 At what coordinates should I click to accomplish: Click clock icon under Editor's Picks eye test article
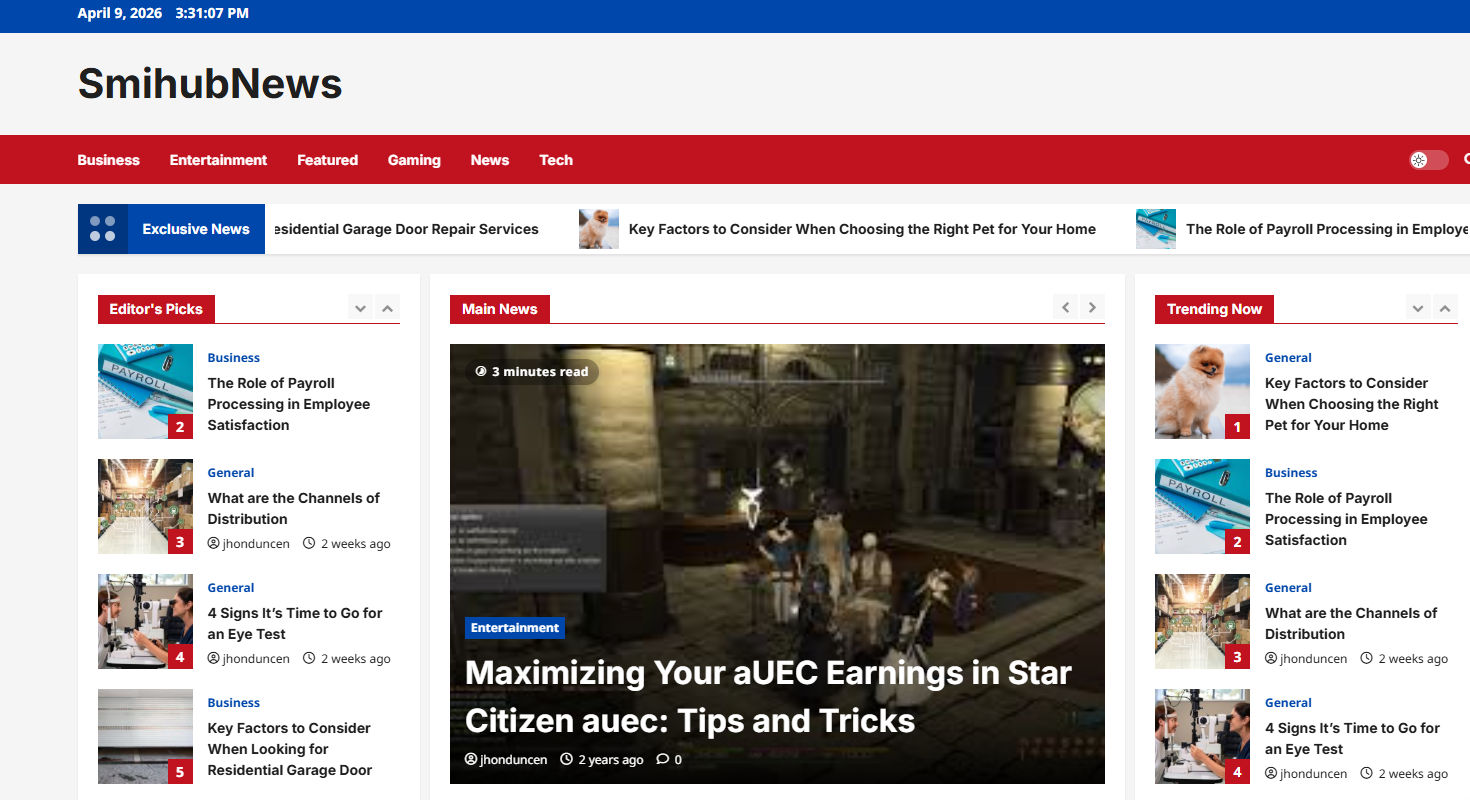click(x=309, y=659)
